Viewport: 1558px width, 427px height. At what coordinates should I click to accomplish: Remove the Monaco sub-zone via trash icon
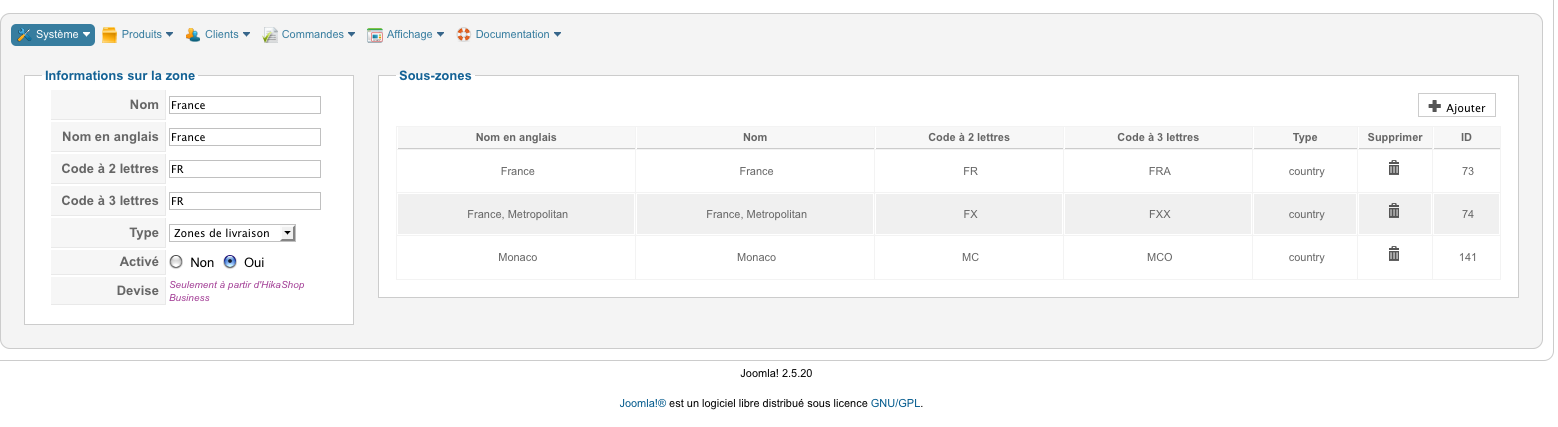click(1394, 254)
